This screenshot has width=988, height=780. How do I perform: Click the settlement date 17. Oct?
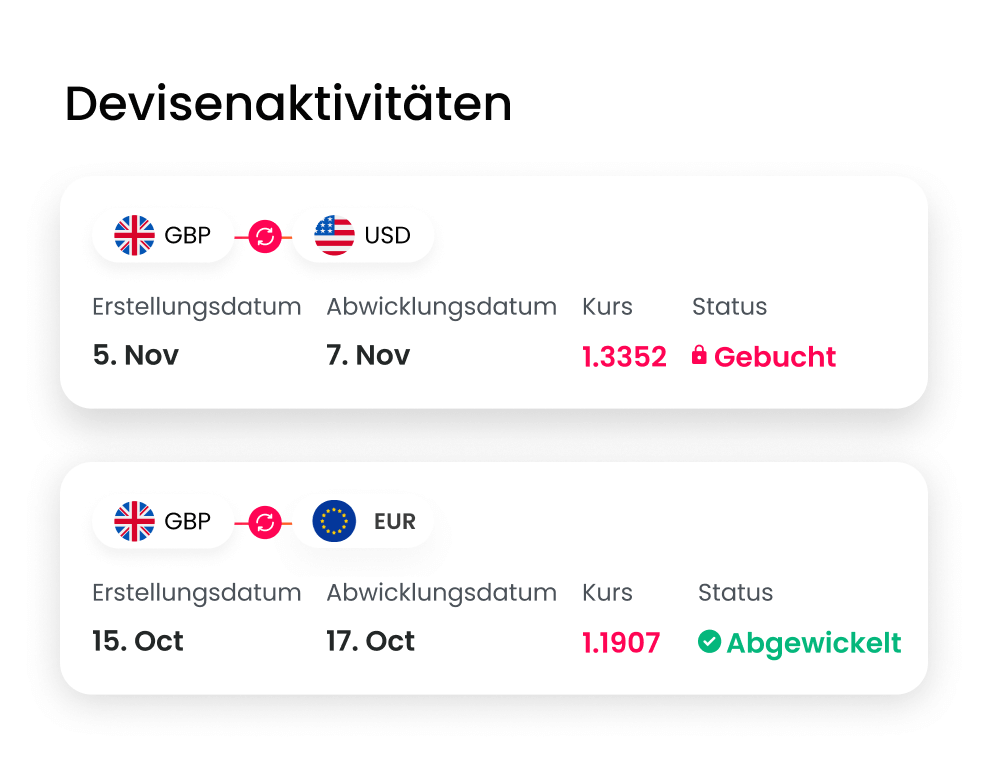coord(370,641)
